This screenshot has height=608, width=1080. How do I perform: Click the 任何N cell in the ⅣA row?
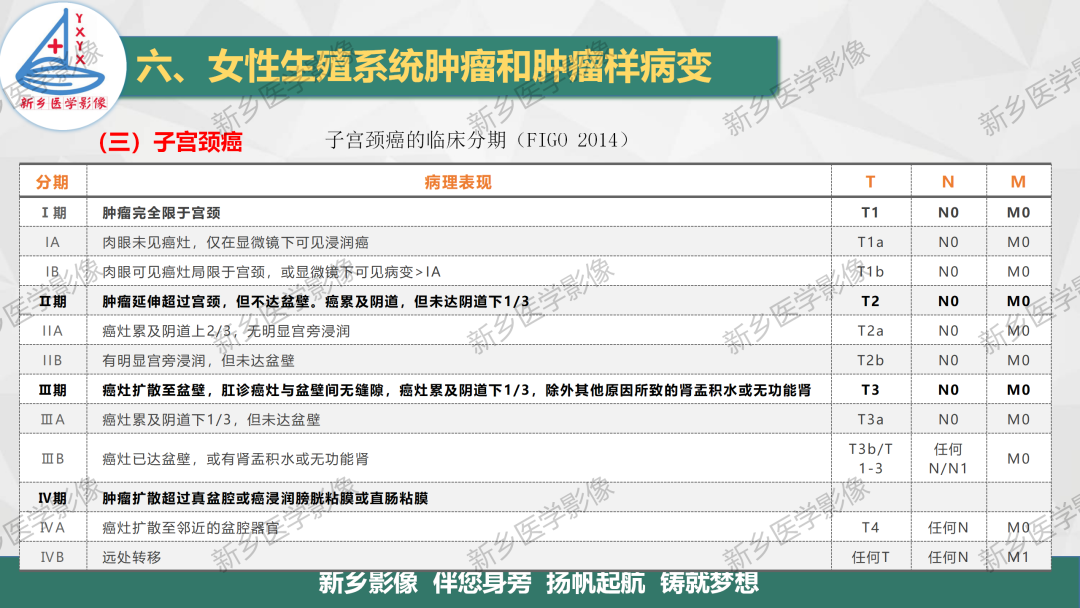pyautogui.click(x=948, y=528)
